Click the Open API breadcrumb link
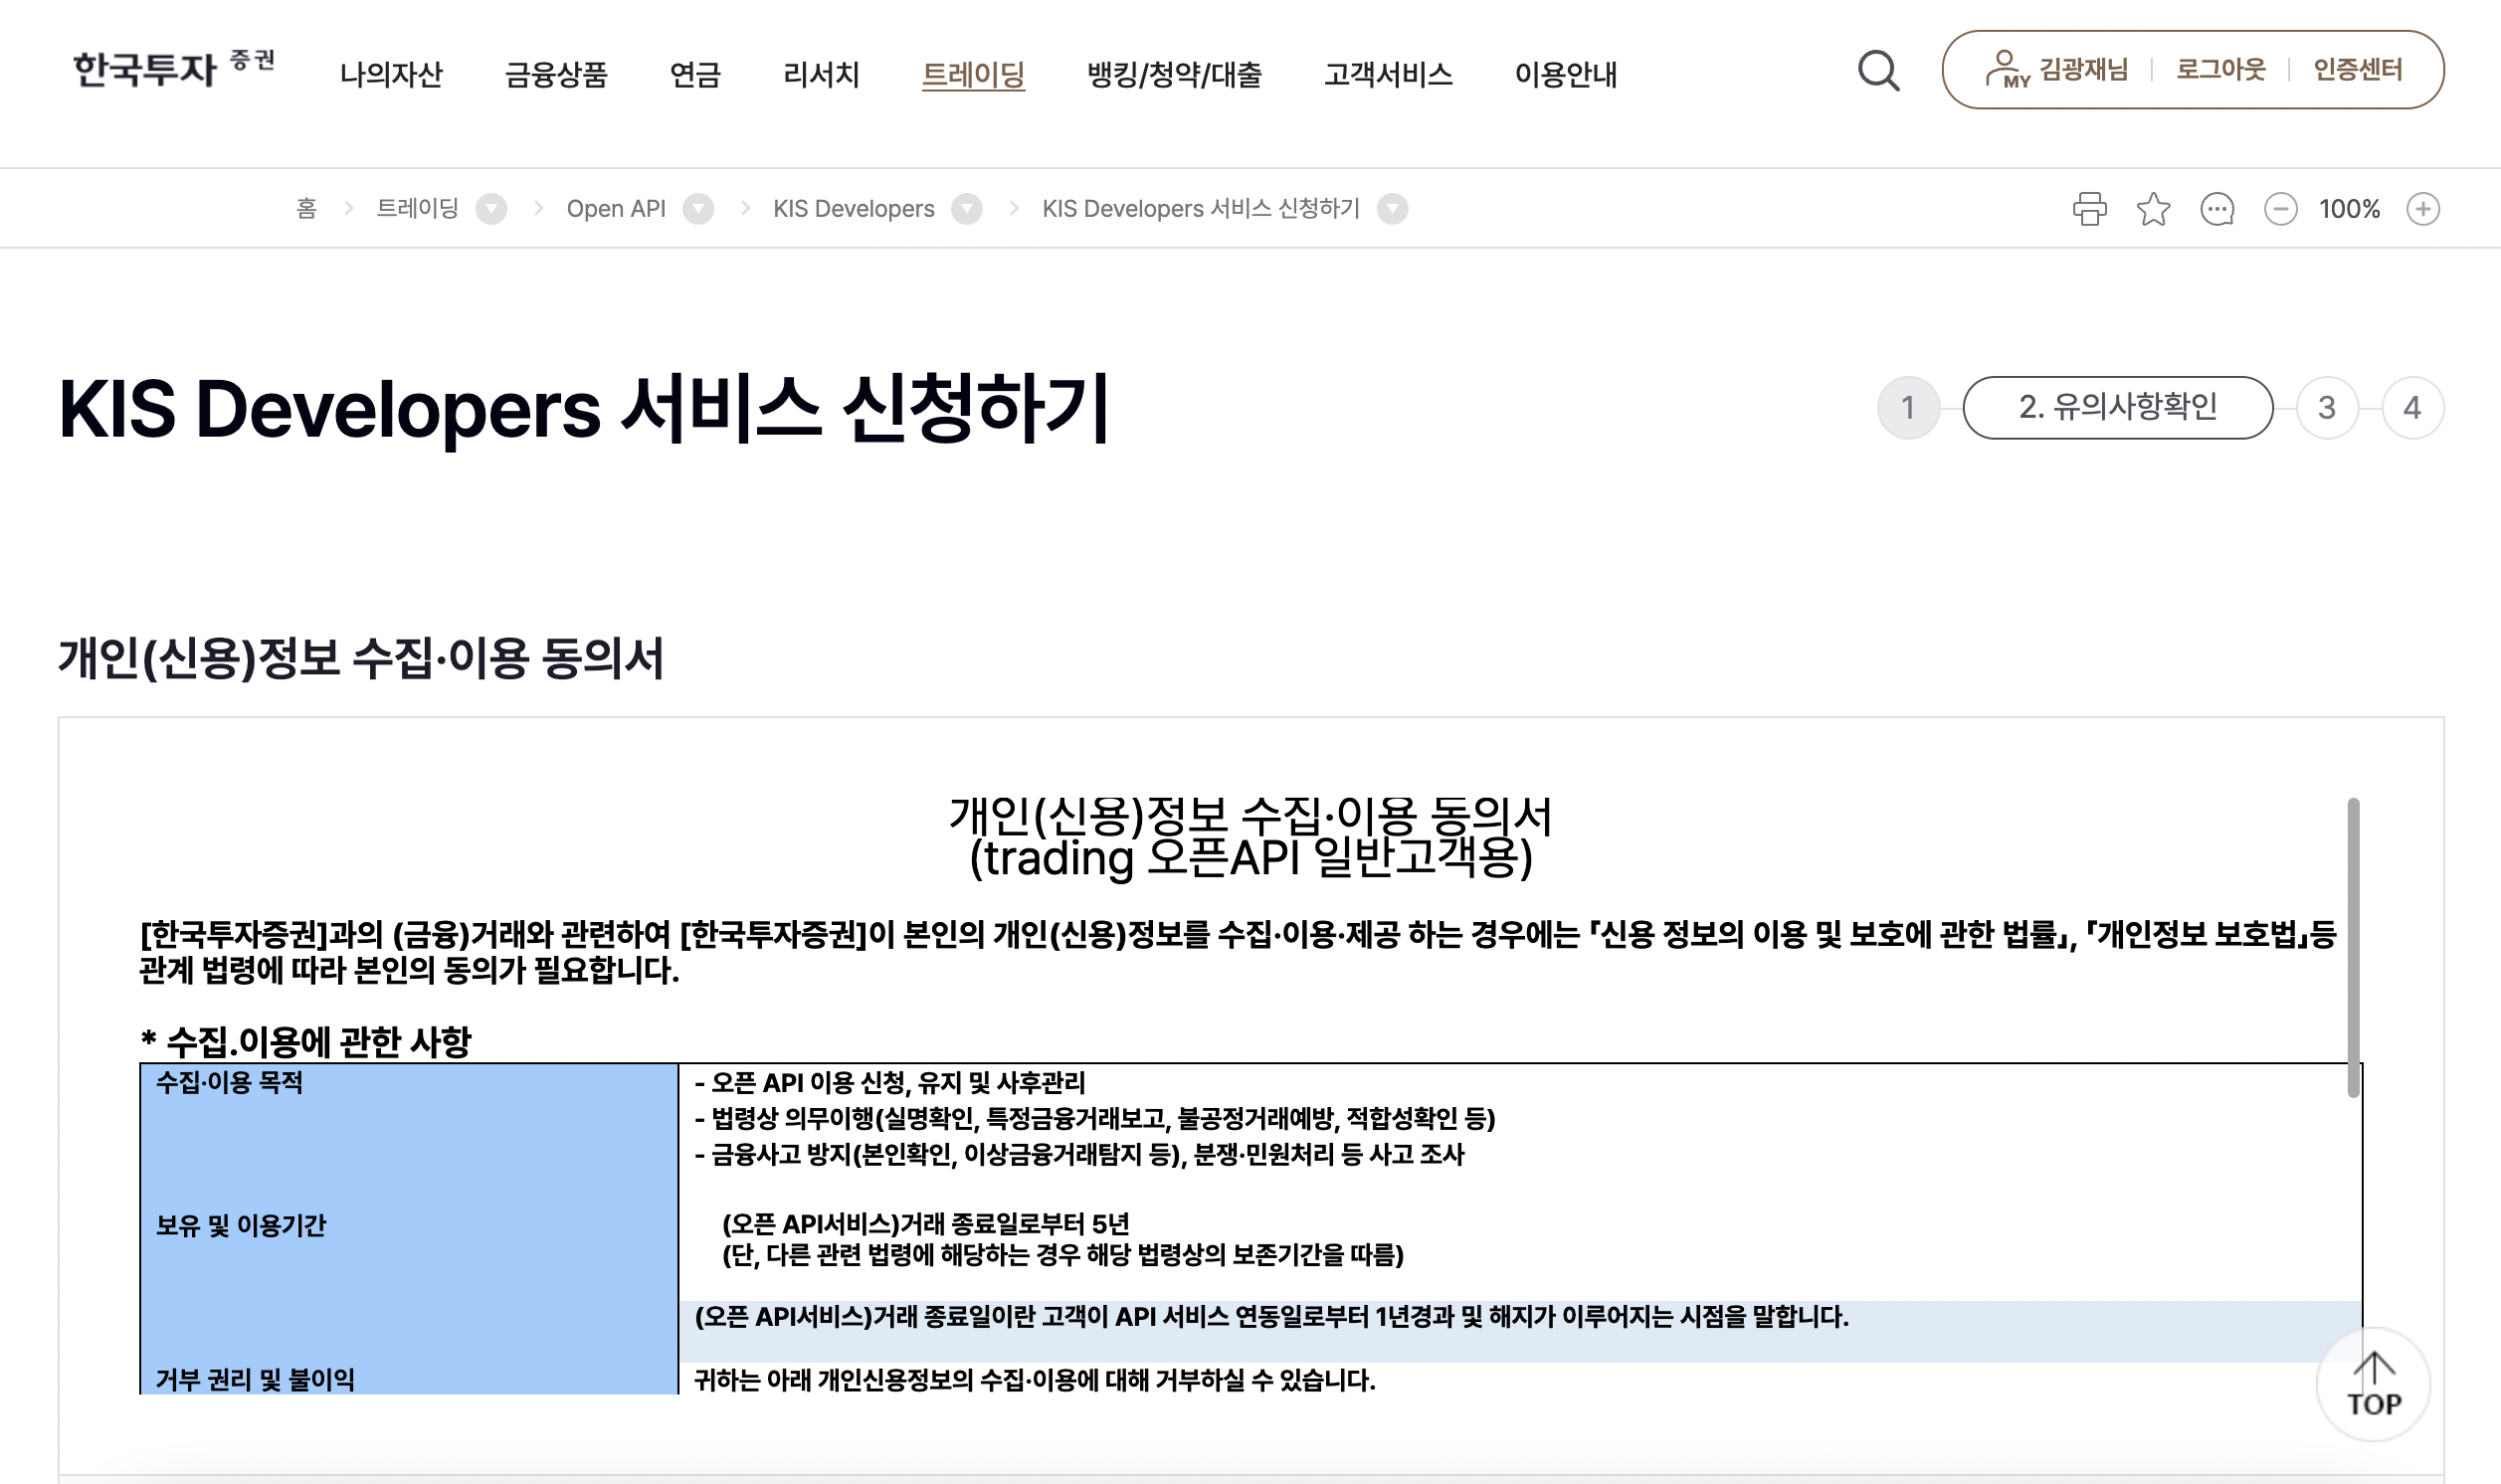The height and width of the screenshot is (1484, 2501). [x=616, y=209]
